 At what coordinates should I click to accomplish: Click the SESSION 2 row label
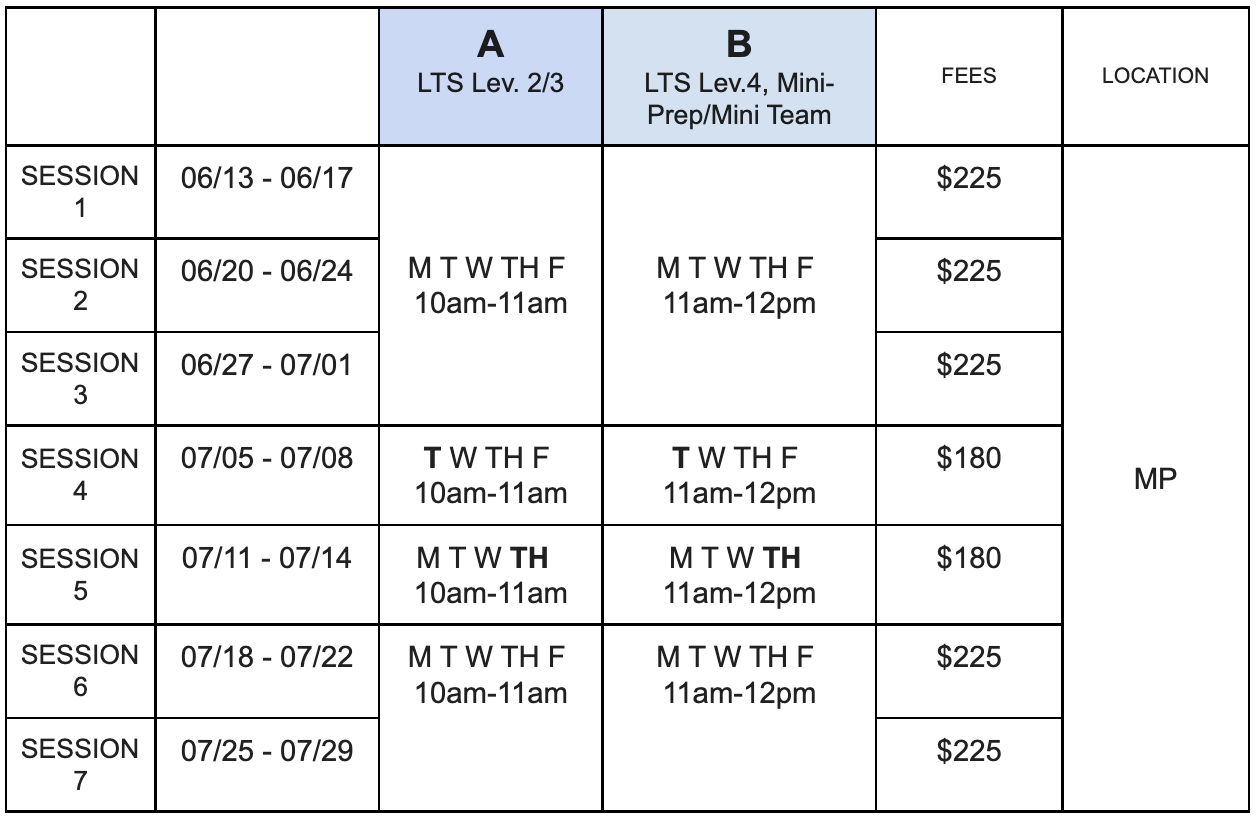click(x=80, y=285)
